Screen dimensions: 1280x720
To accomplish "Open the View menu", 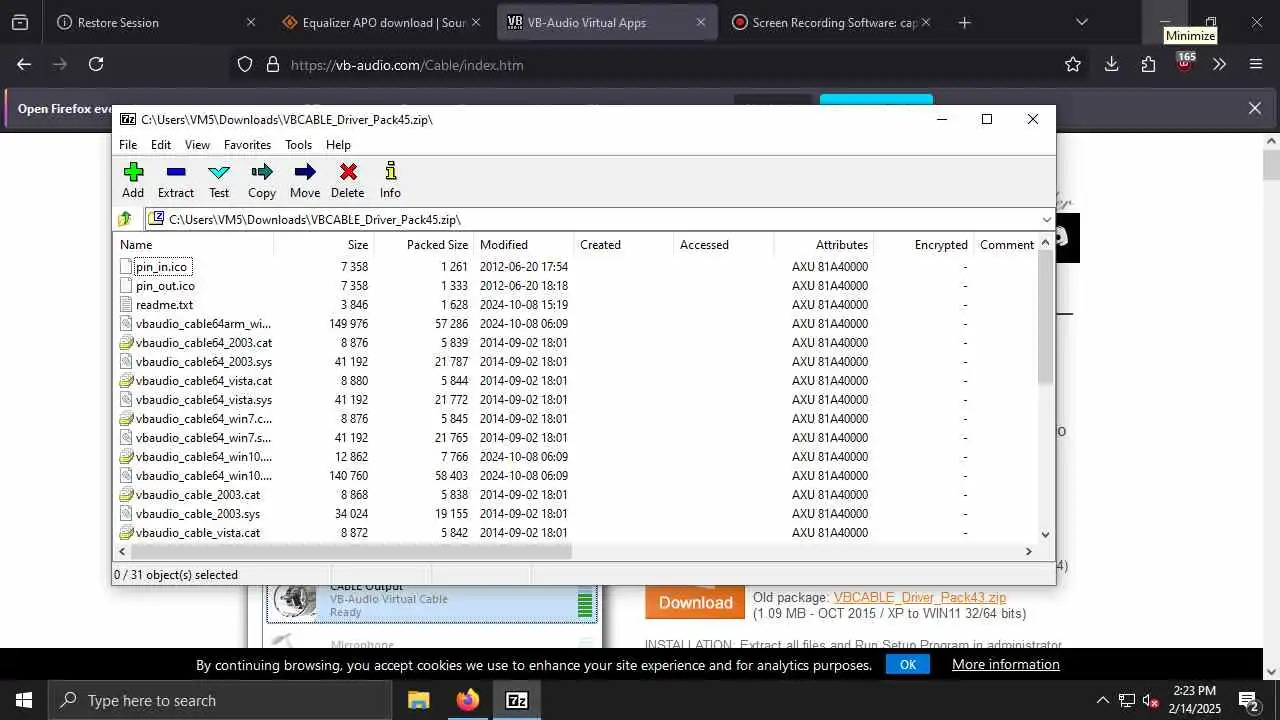I will 197,144.
